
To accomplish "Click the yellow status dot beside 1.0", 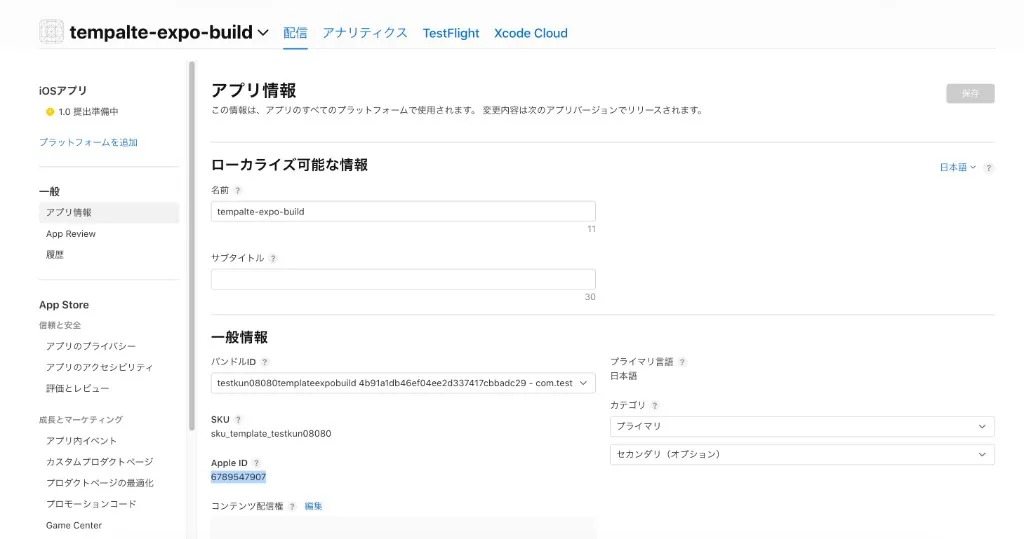I will click(x=50, y=112).
